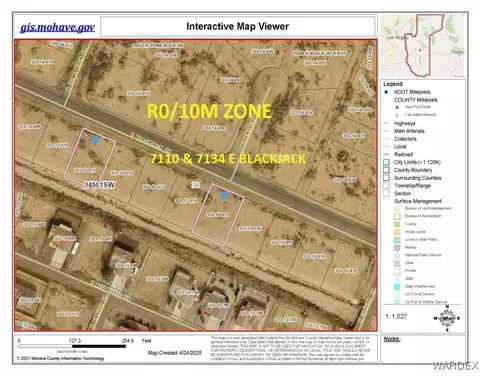Screen dimensions: 480x376
Task: Click the Military purple hatched symbol
Action: coord(397,247)
